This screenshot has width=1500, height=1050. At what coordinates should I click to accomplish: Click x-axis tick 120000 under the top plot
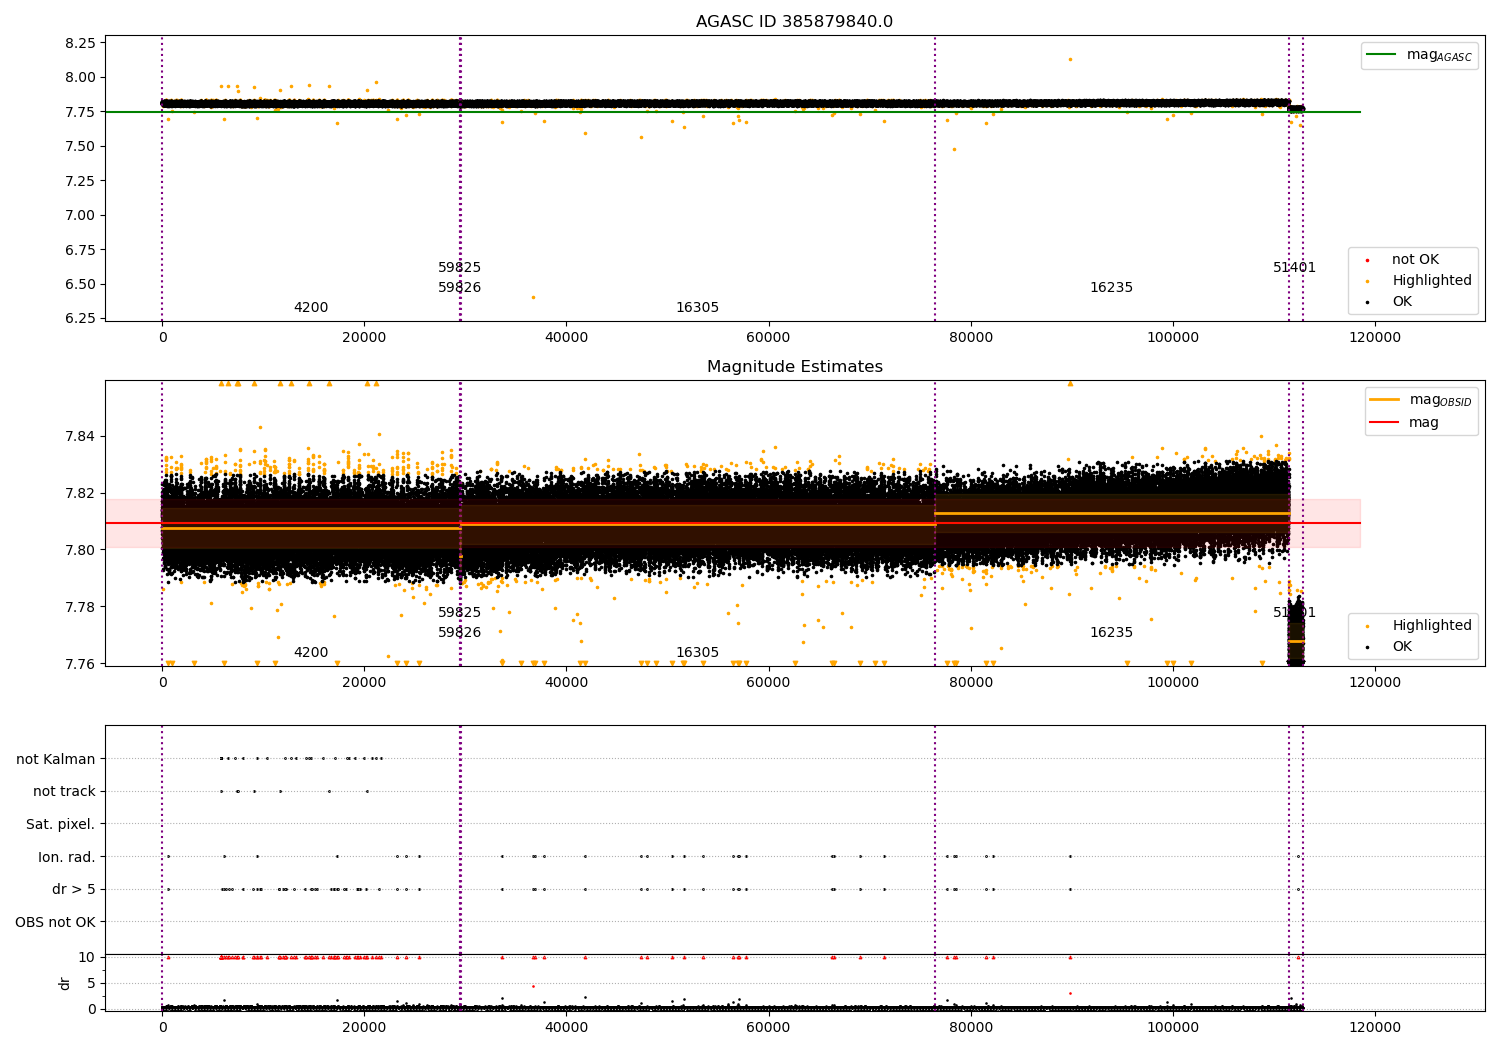1374,338
